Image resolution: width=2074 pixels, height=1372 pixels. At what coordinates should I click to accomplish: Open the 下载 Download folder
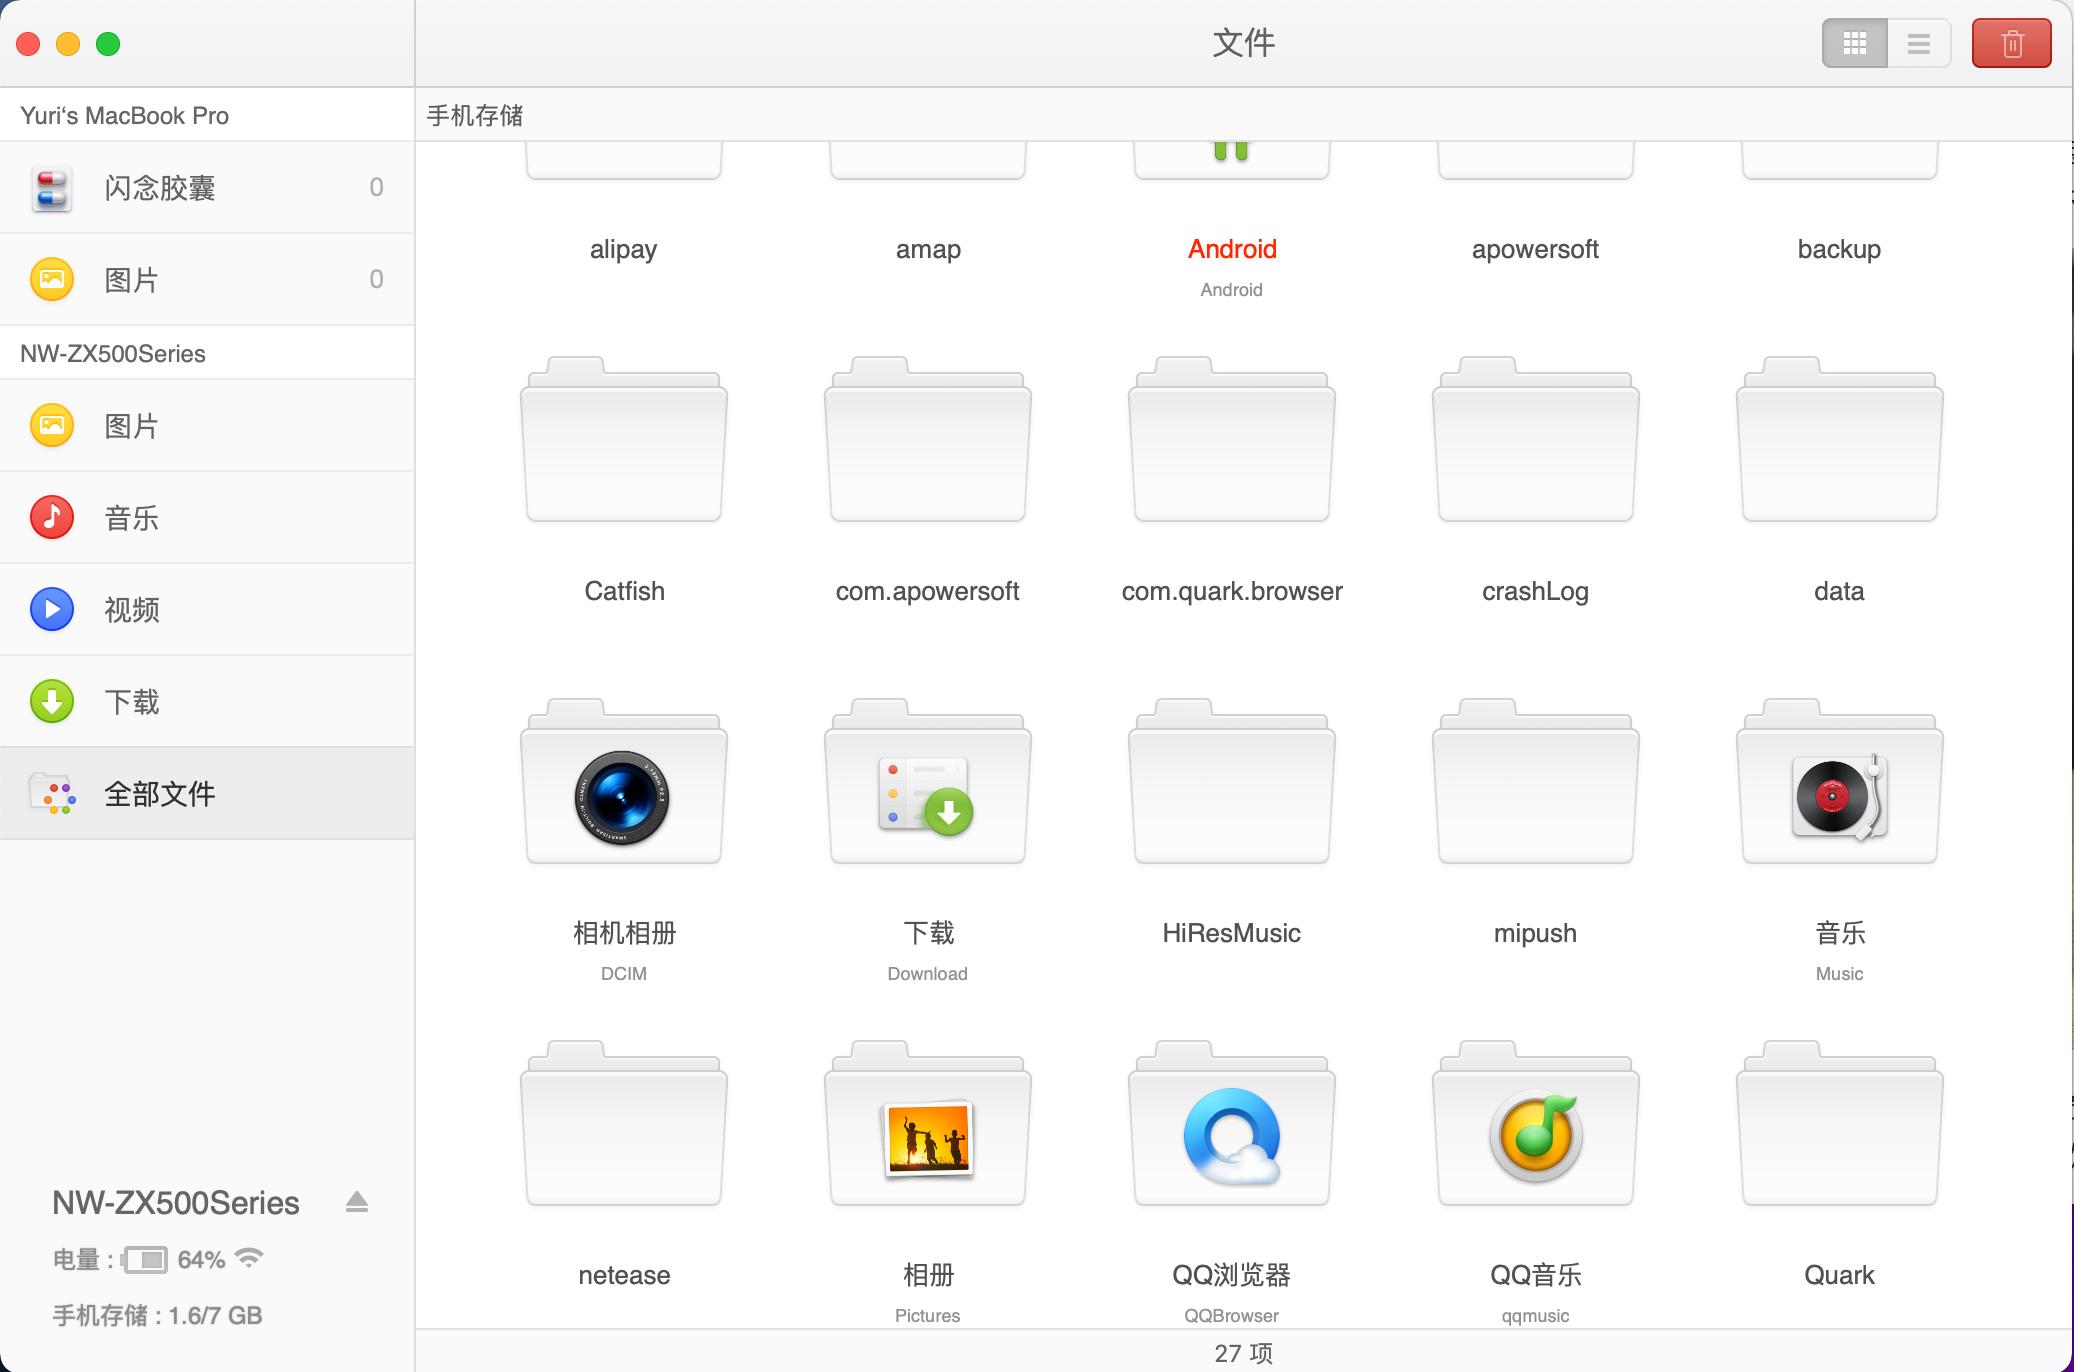[927, 785]
